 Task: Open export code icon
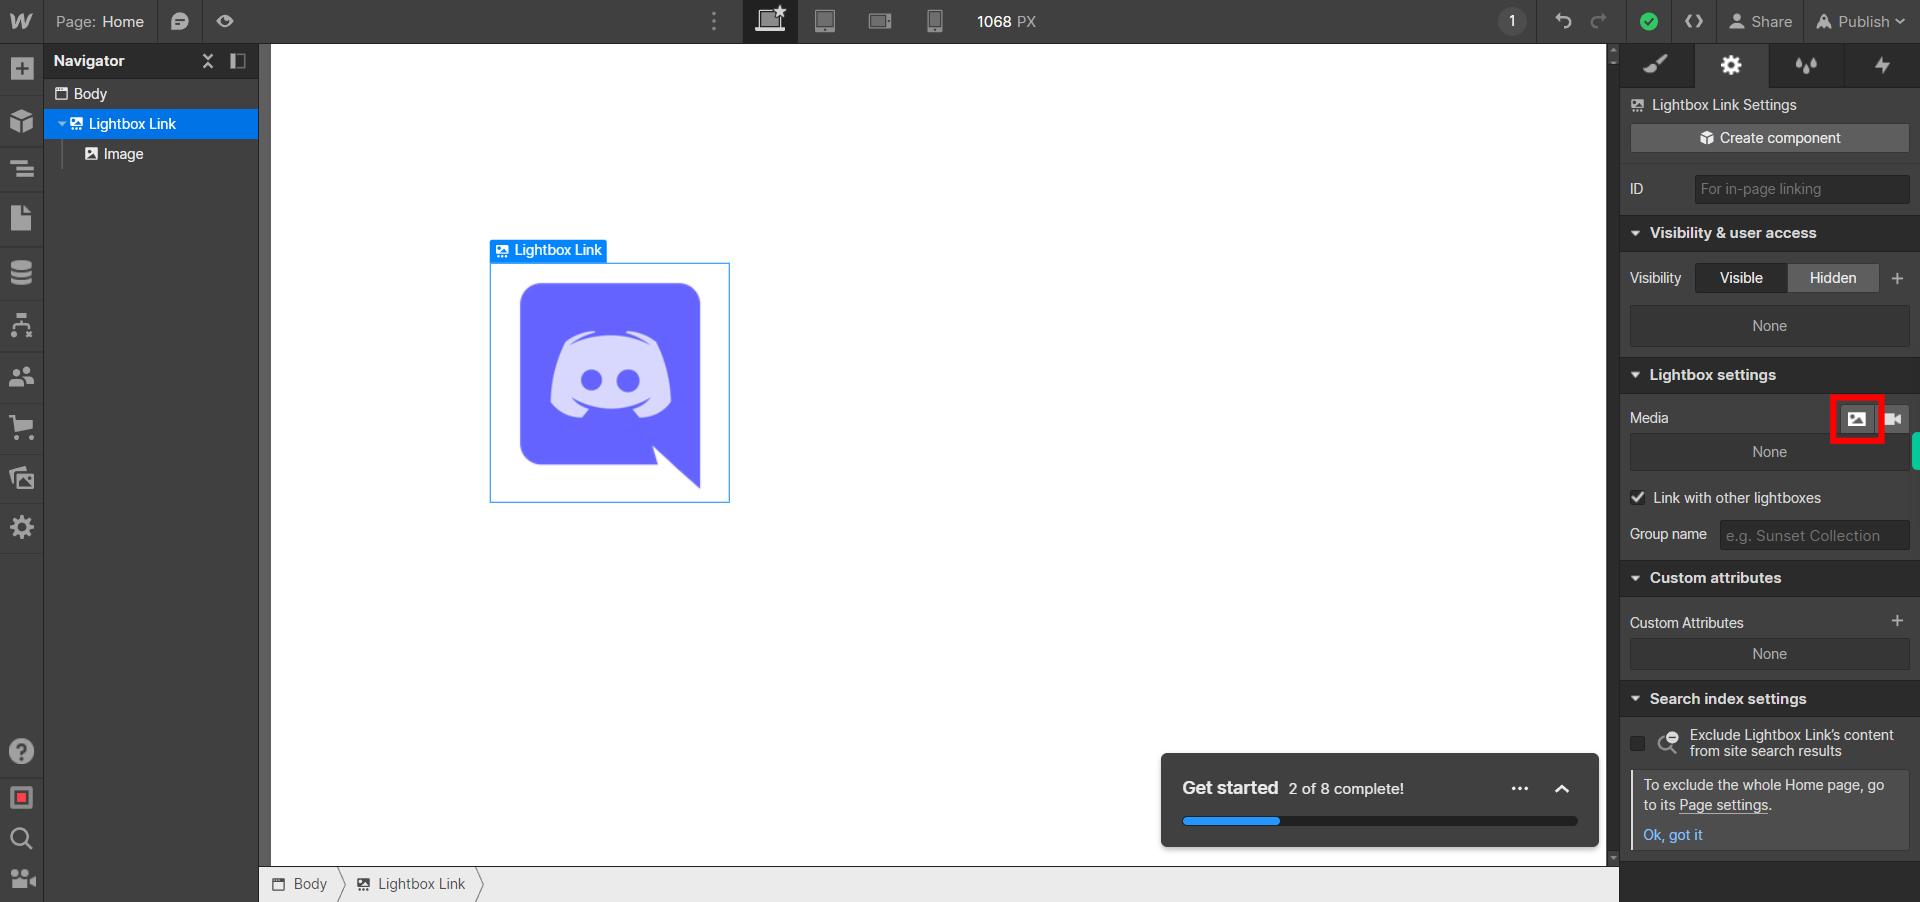click(1694, 21)
